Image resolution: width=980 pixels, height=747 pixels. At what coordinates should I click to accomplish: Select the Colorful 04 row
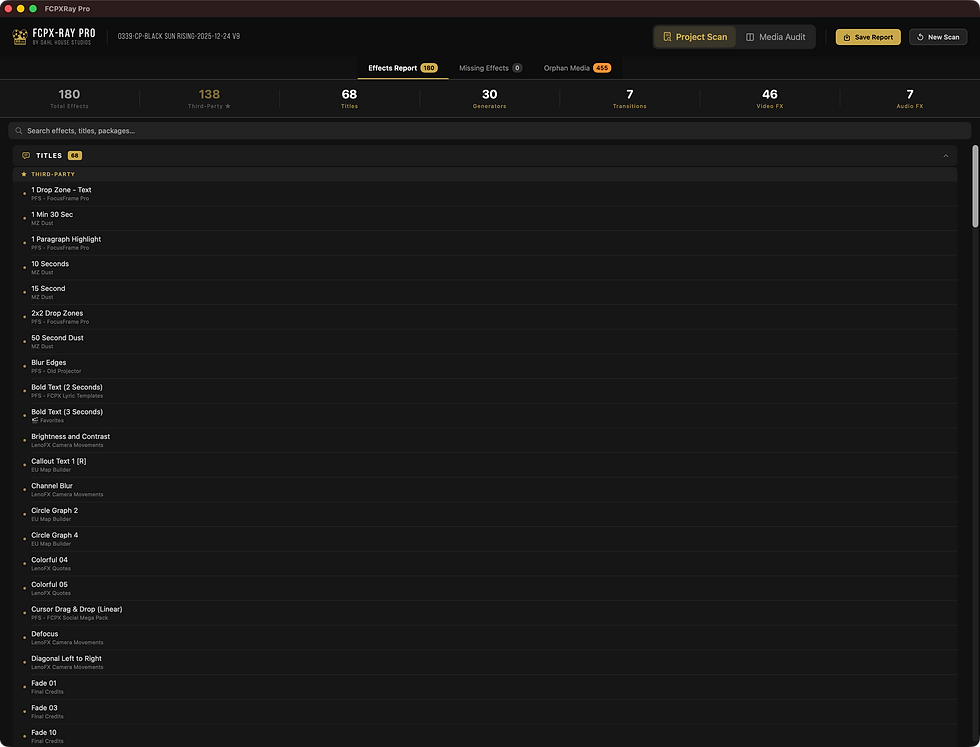click(485, 564)
